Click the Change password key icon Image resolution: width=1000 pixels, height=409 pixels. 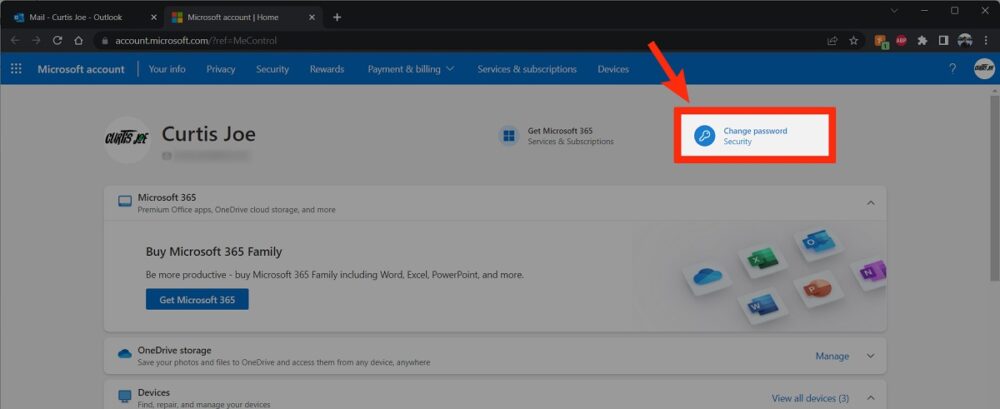click(x=704, y=137)
